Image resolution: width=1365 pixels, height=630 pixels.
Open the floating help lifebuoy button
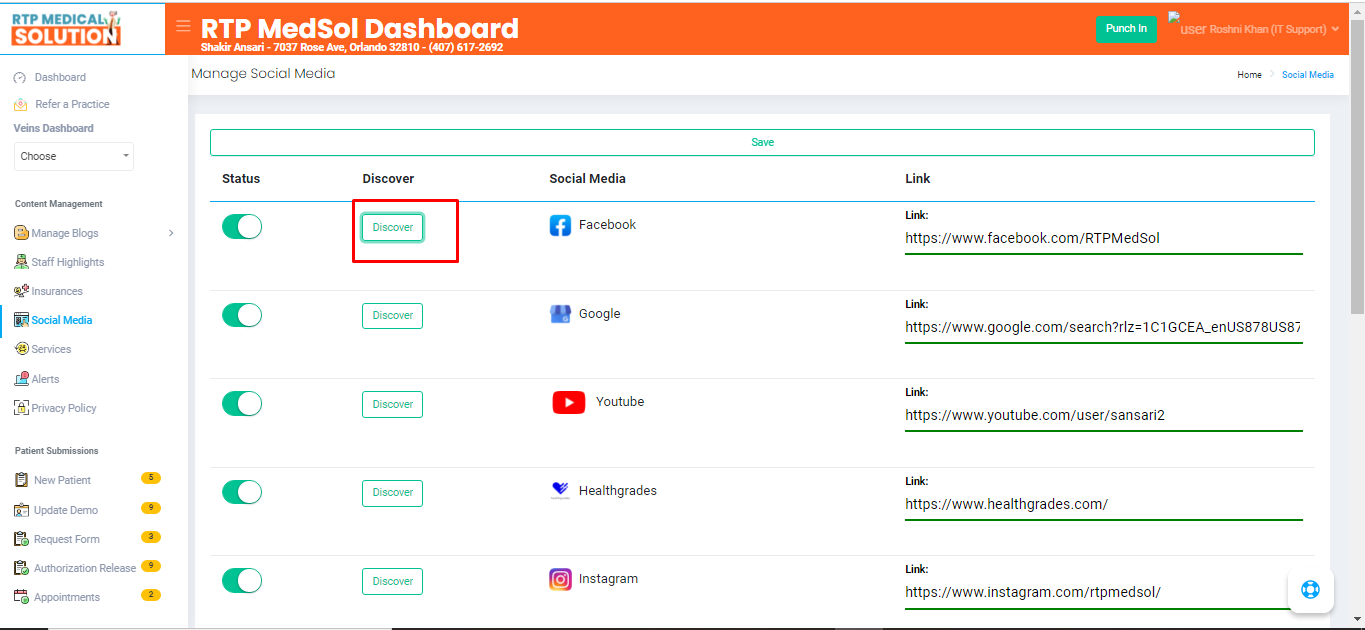1310,589
